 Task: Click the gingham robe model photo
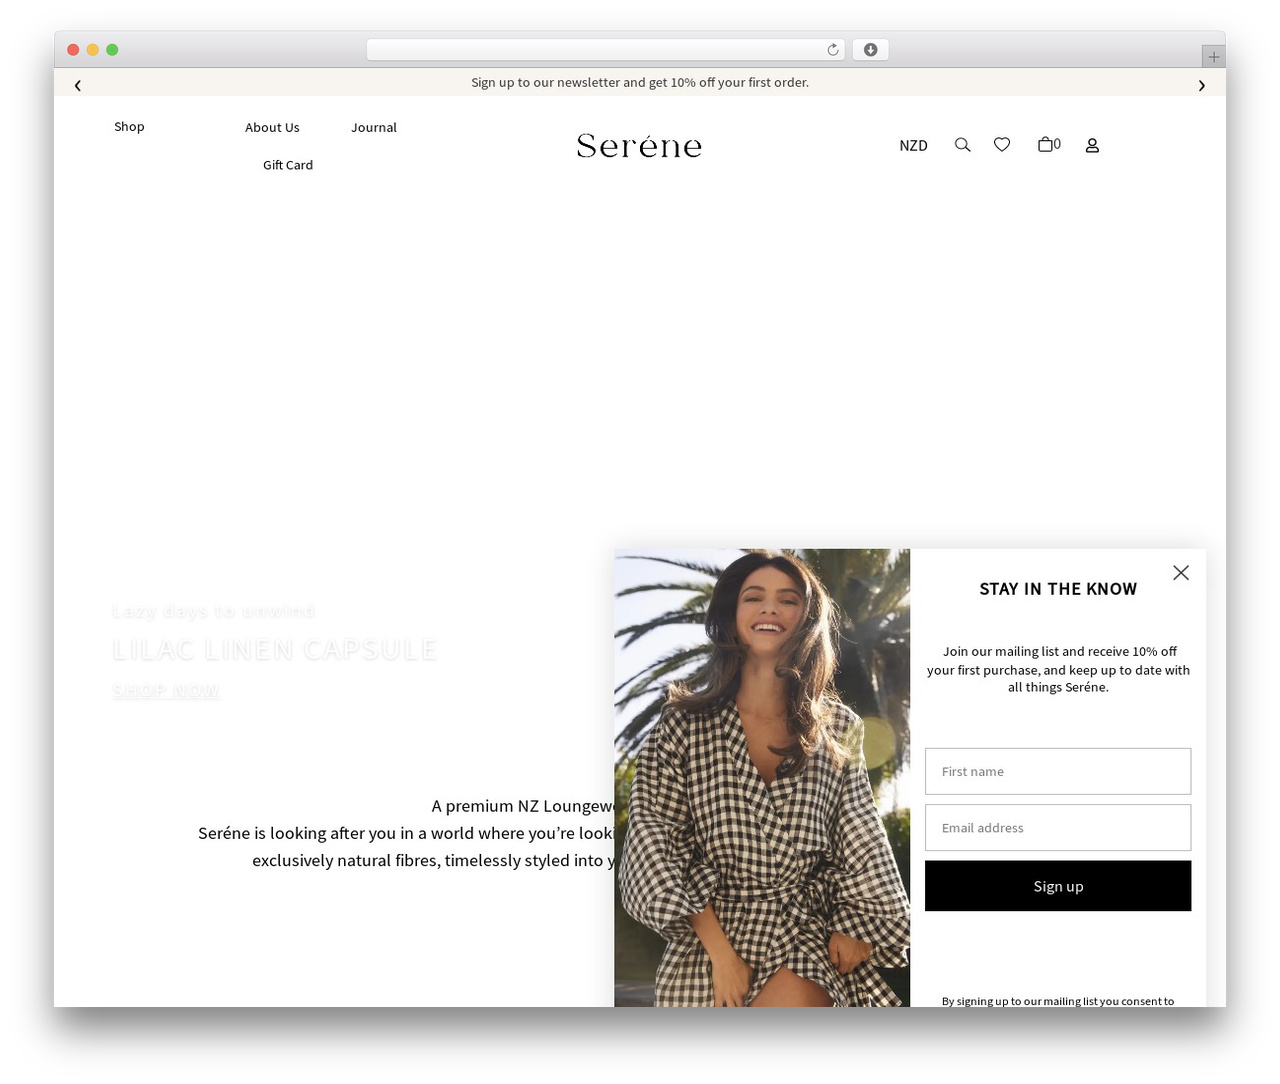[x=762, y=777]
